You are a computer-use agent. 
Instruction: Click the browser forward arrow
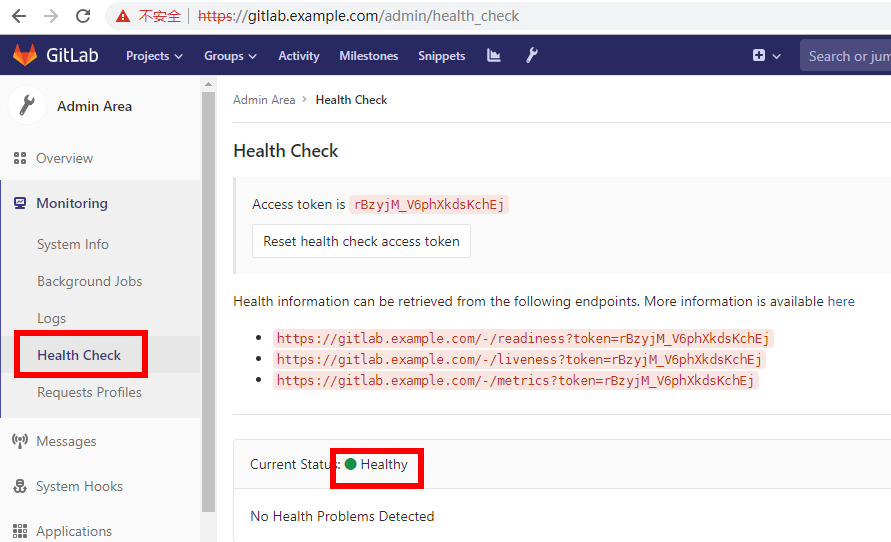point(51,16)
